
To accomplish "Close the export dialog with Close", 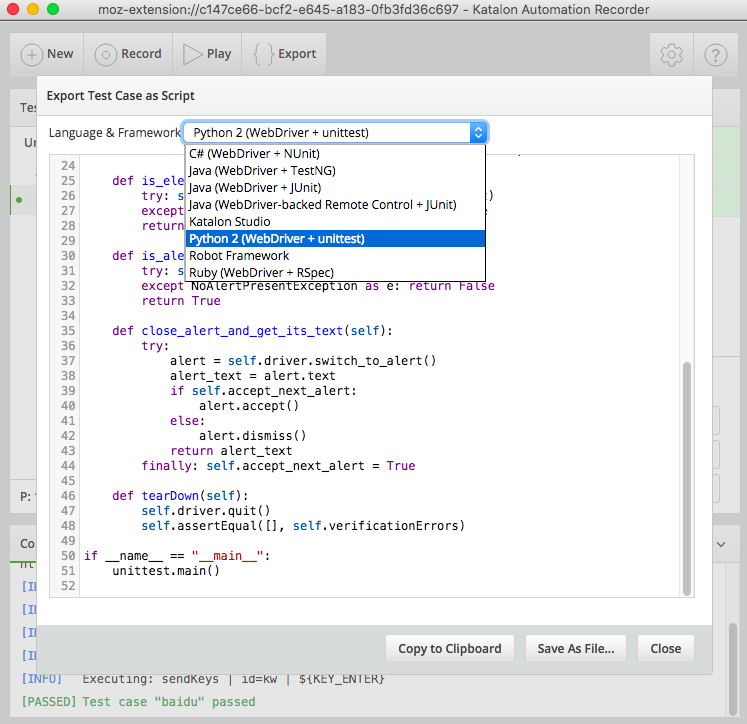I will point(666,649).
